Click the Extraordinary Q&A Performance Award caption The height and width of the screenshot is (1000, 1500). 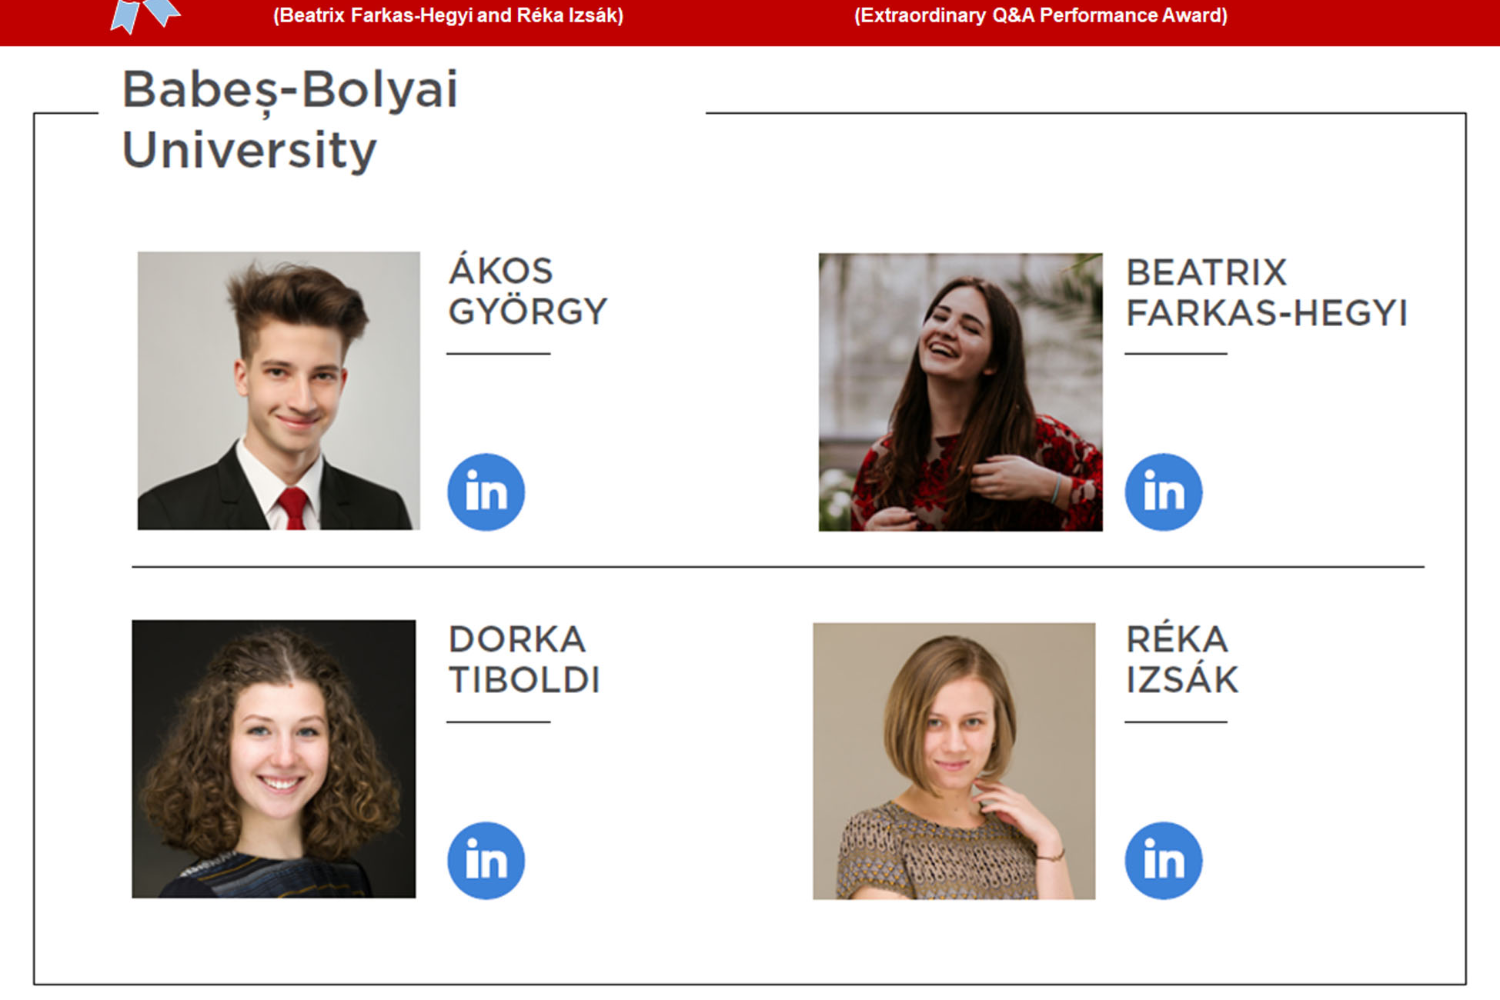(x=1040, y=15)
